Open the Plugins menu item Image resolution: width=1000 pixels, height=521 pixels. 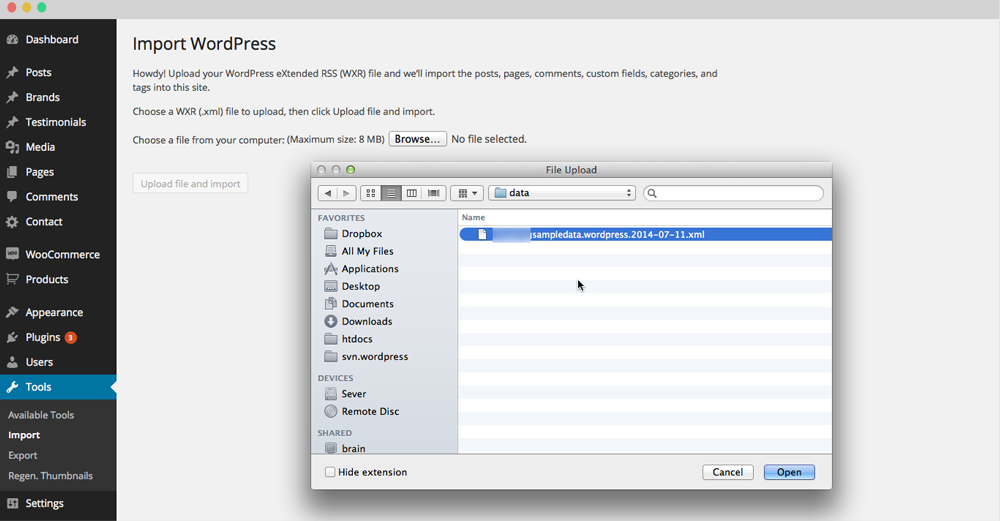pyautogui.click(x=43, y=337)
